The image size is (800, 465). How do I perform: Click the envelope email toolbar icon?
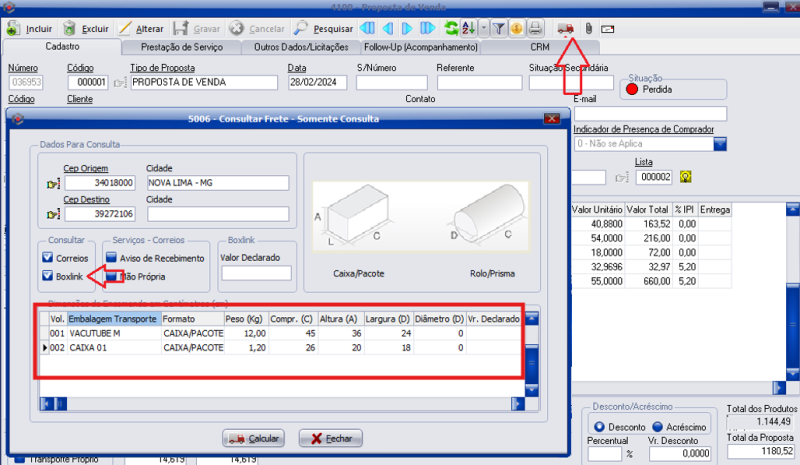[607, 27]
